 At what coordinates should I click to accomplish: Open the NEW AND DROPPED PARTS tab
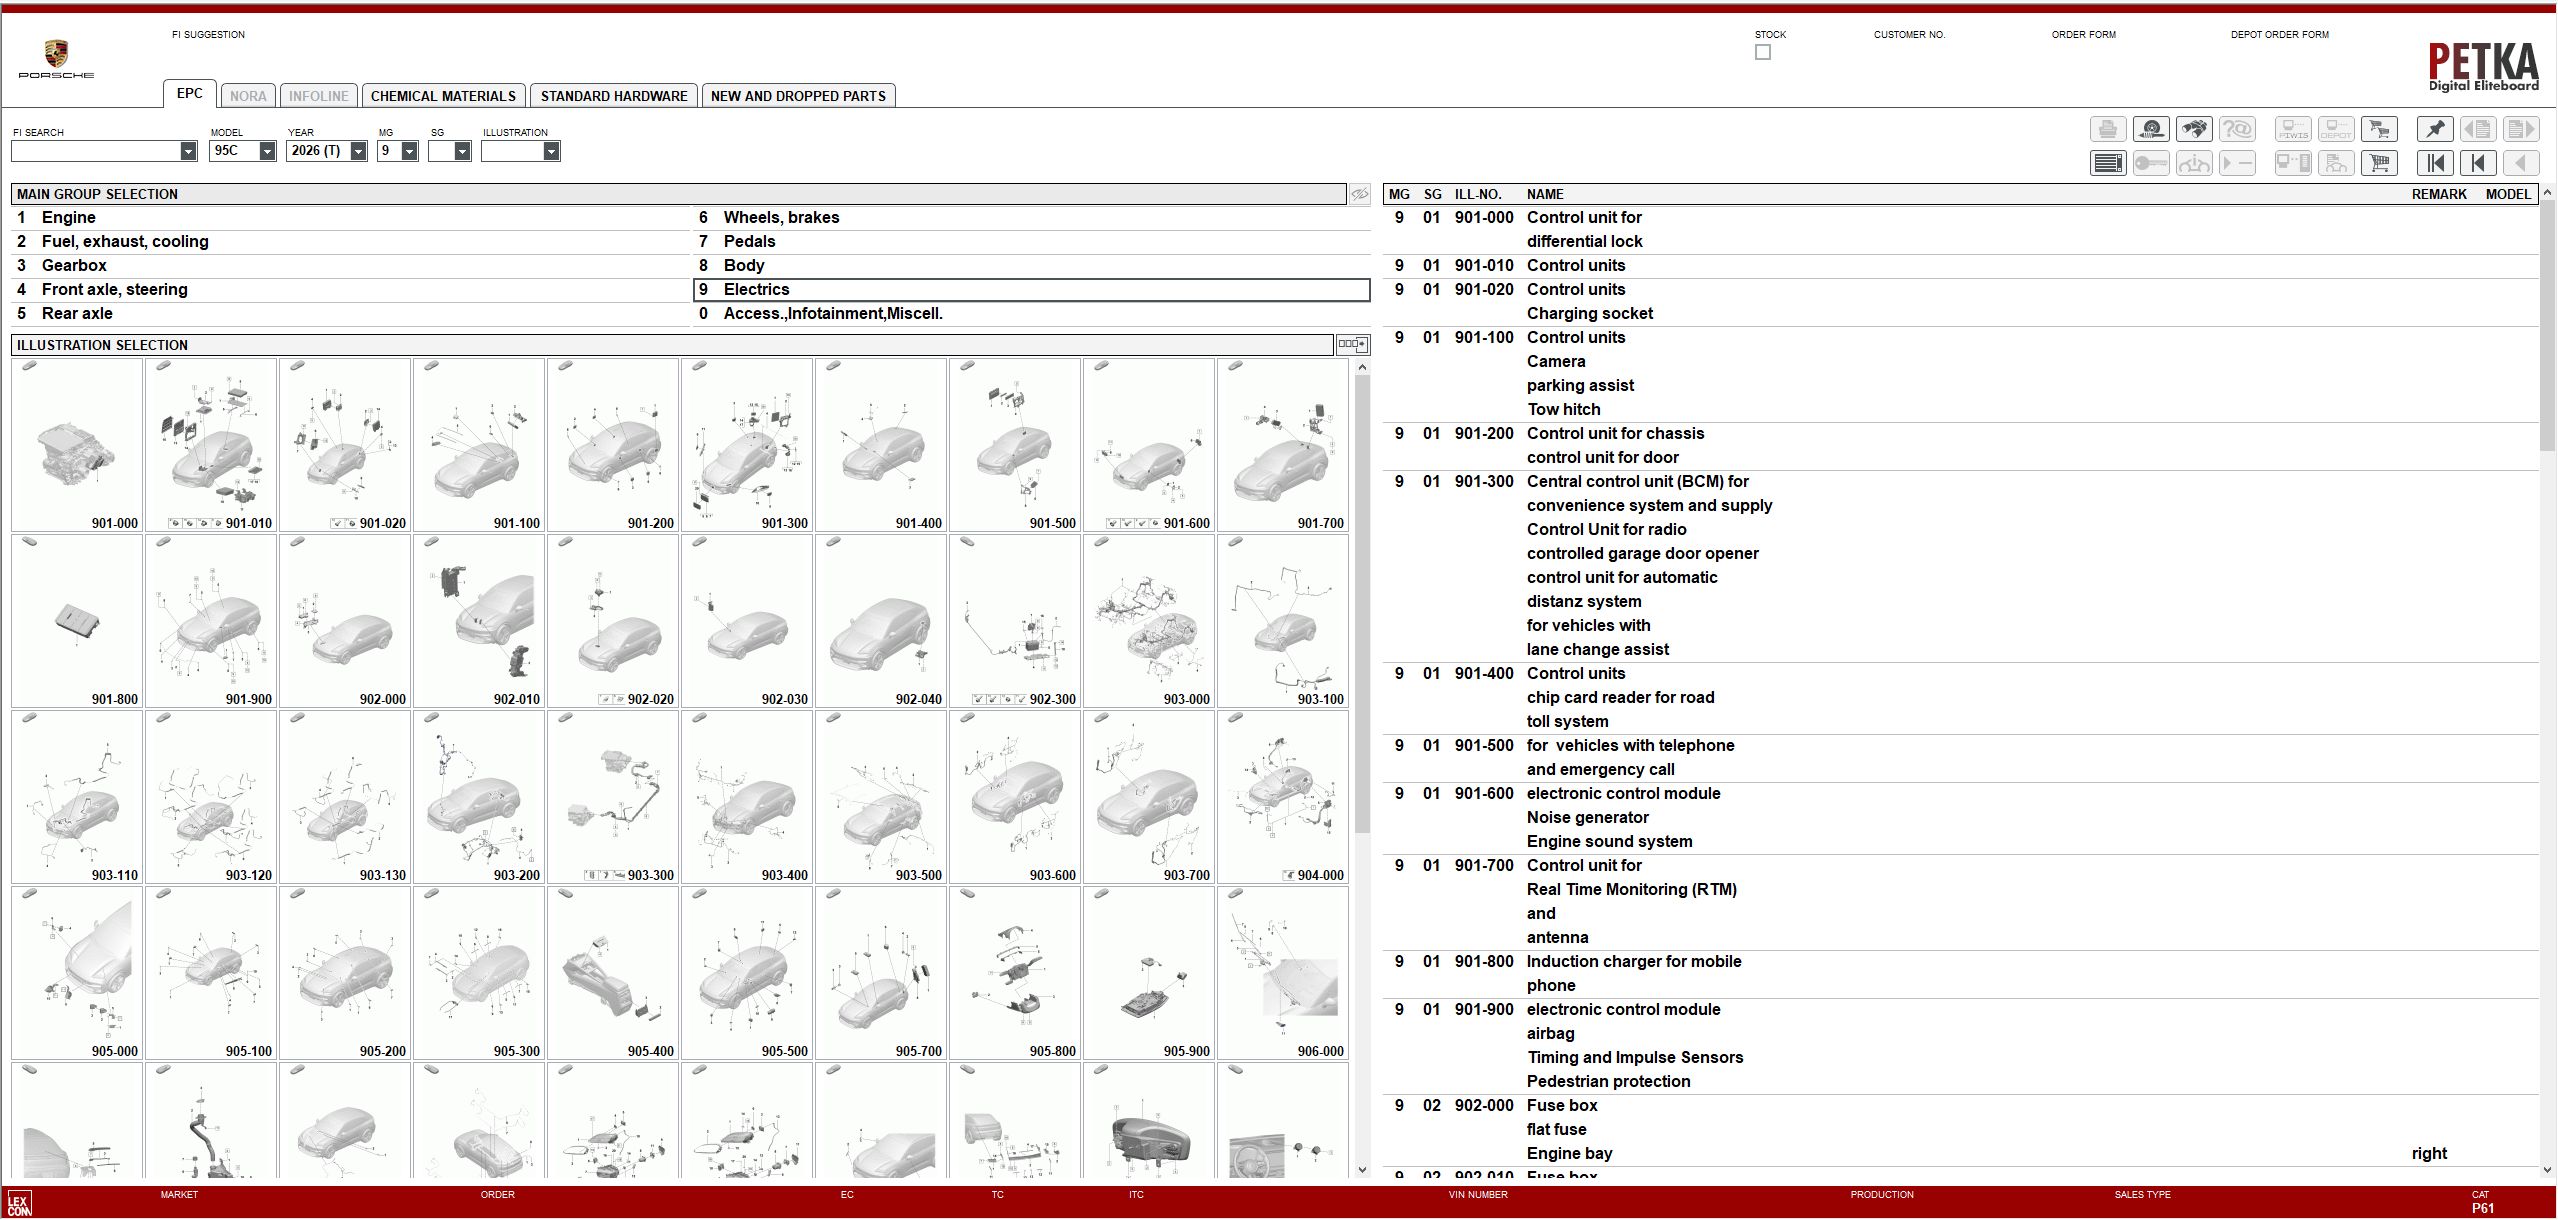798,96
